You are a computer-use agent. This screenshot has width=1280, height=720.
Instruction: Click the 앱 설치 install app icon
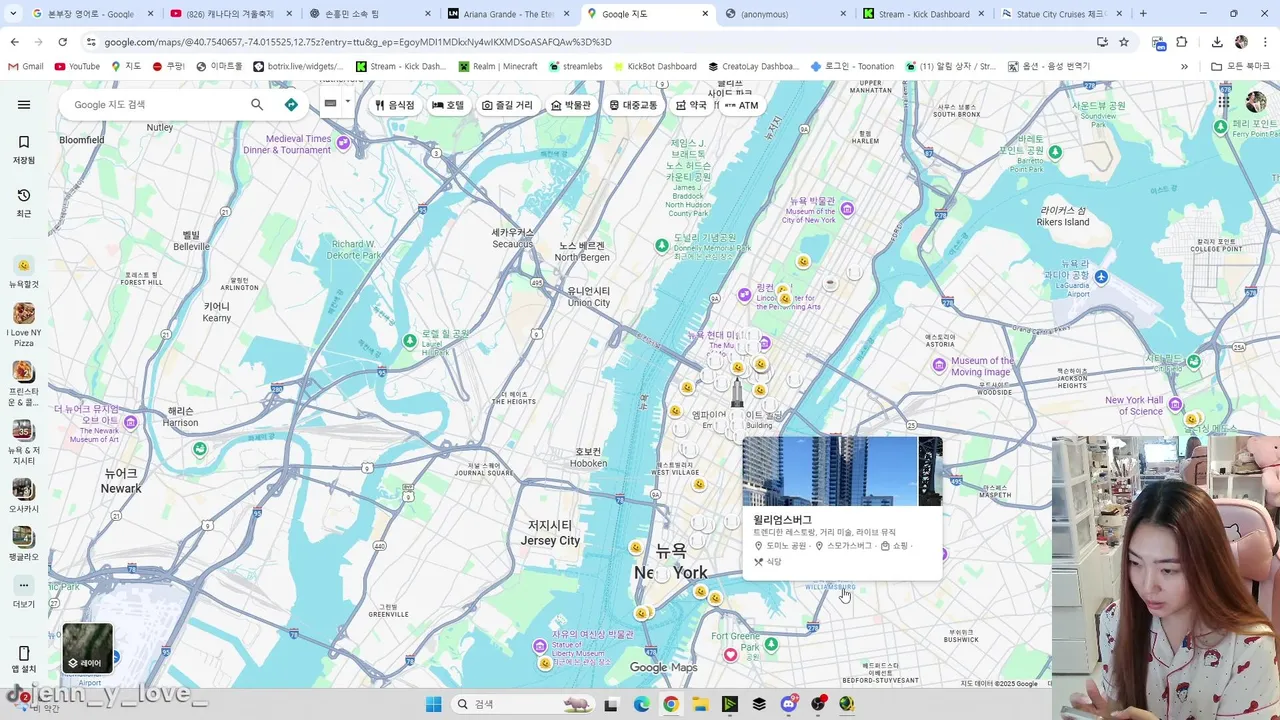click(24, 660)
